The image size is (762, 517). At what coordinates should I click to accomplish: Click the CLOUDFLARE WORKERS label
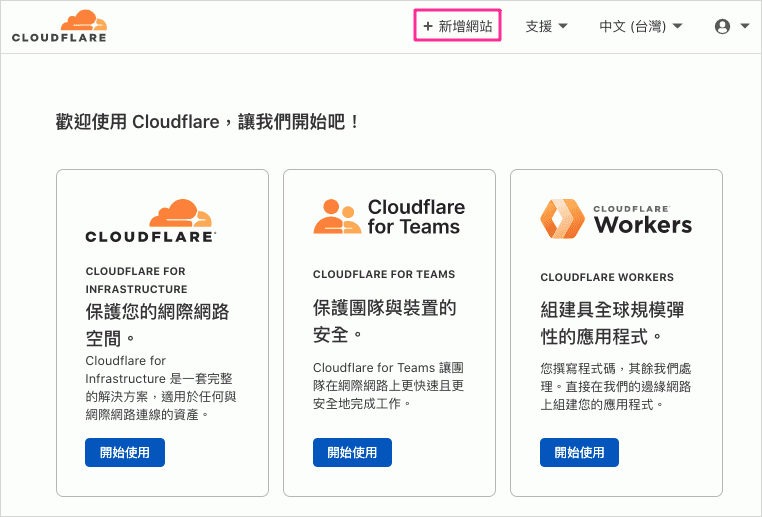(607, 277)
